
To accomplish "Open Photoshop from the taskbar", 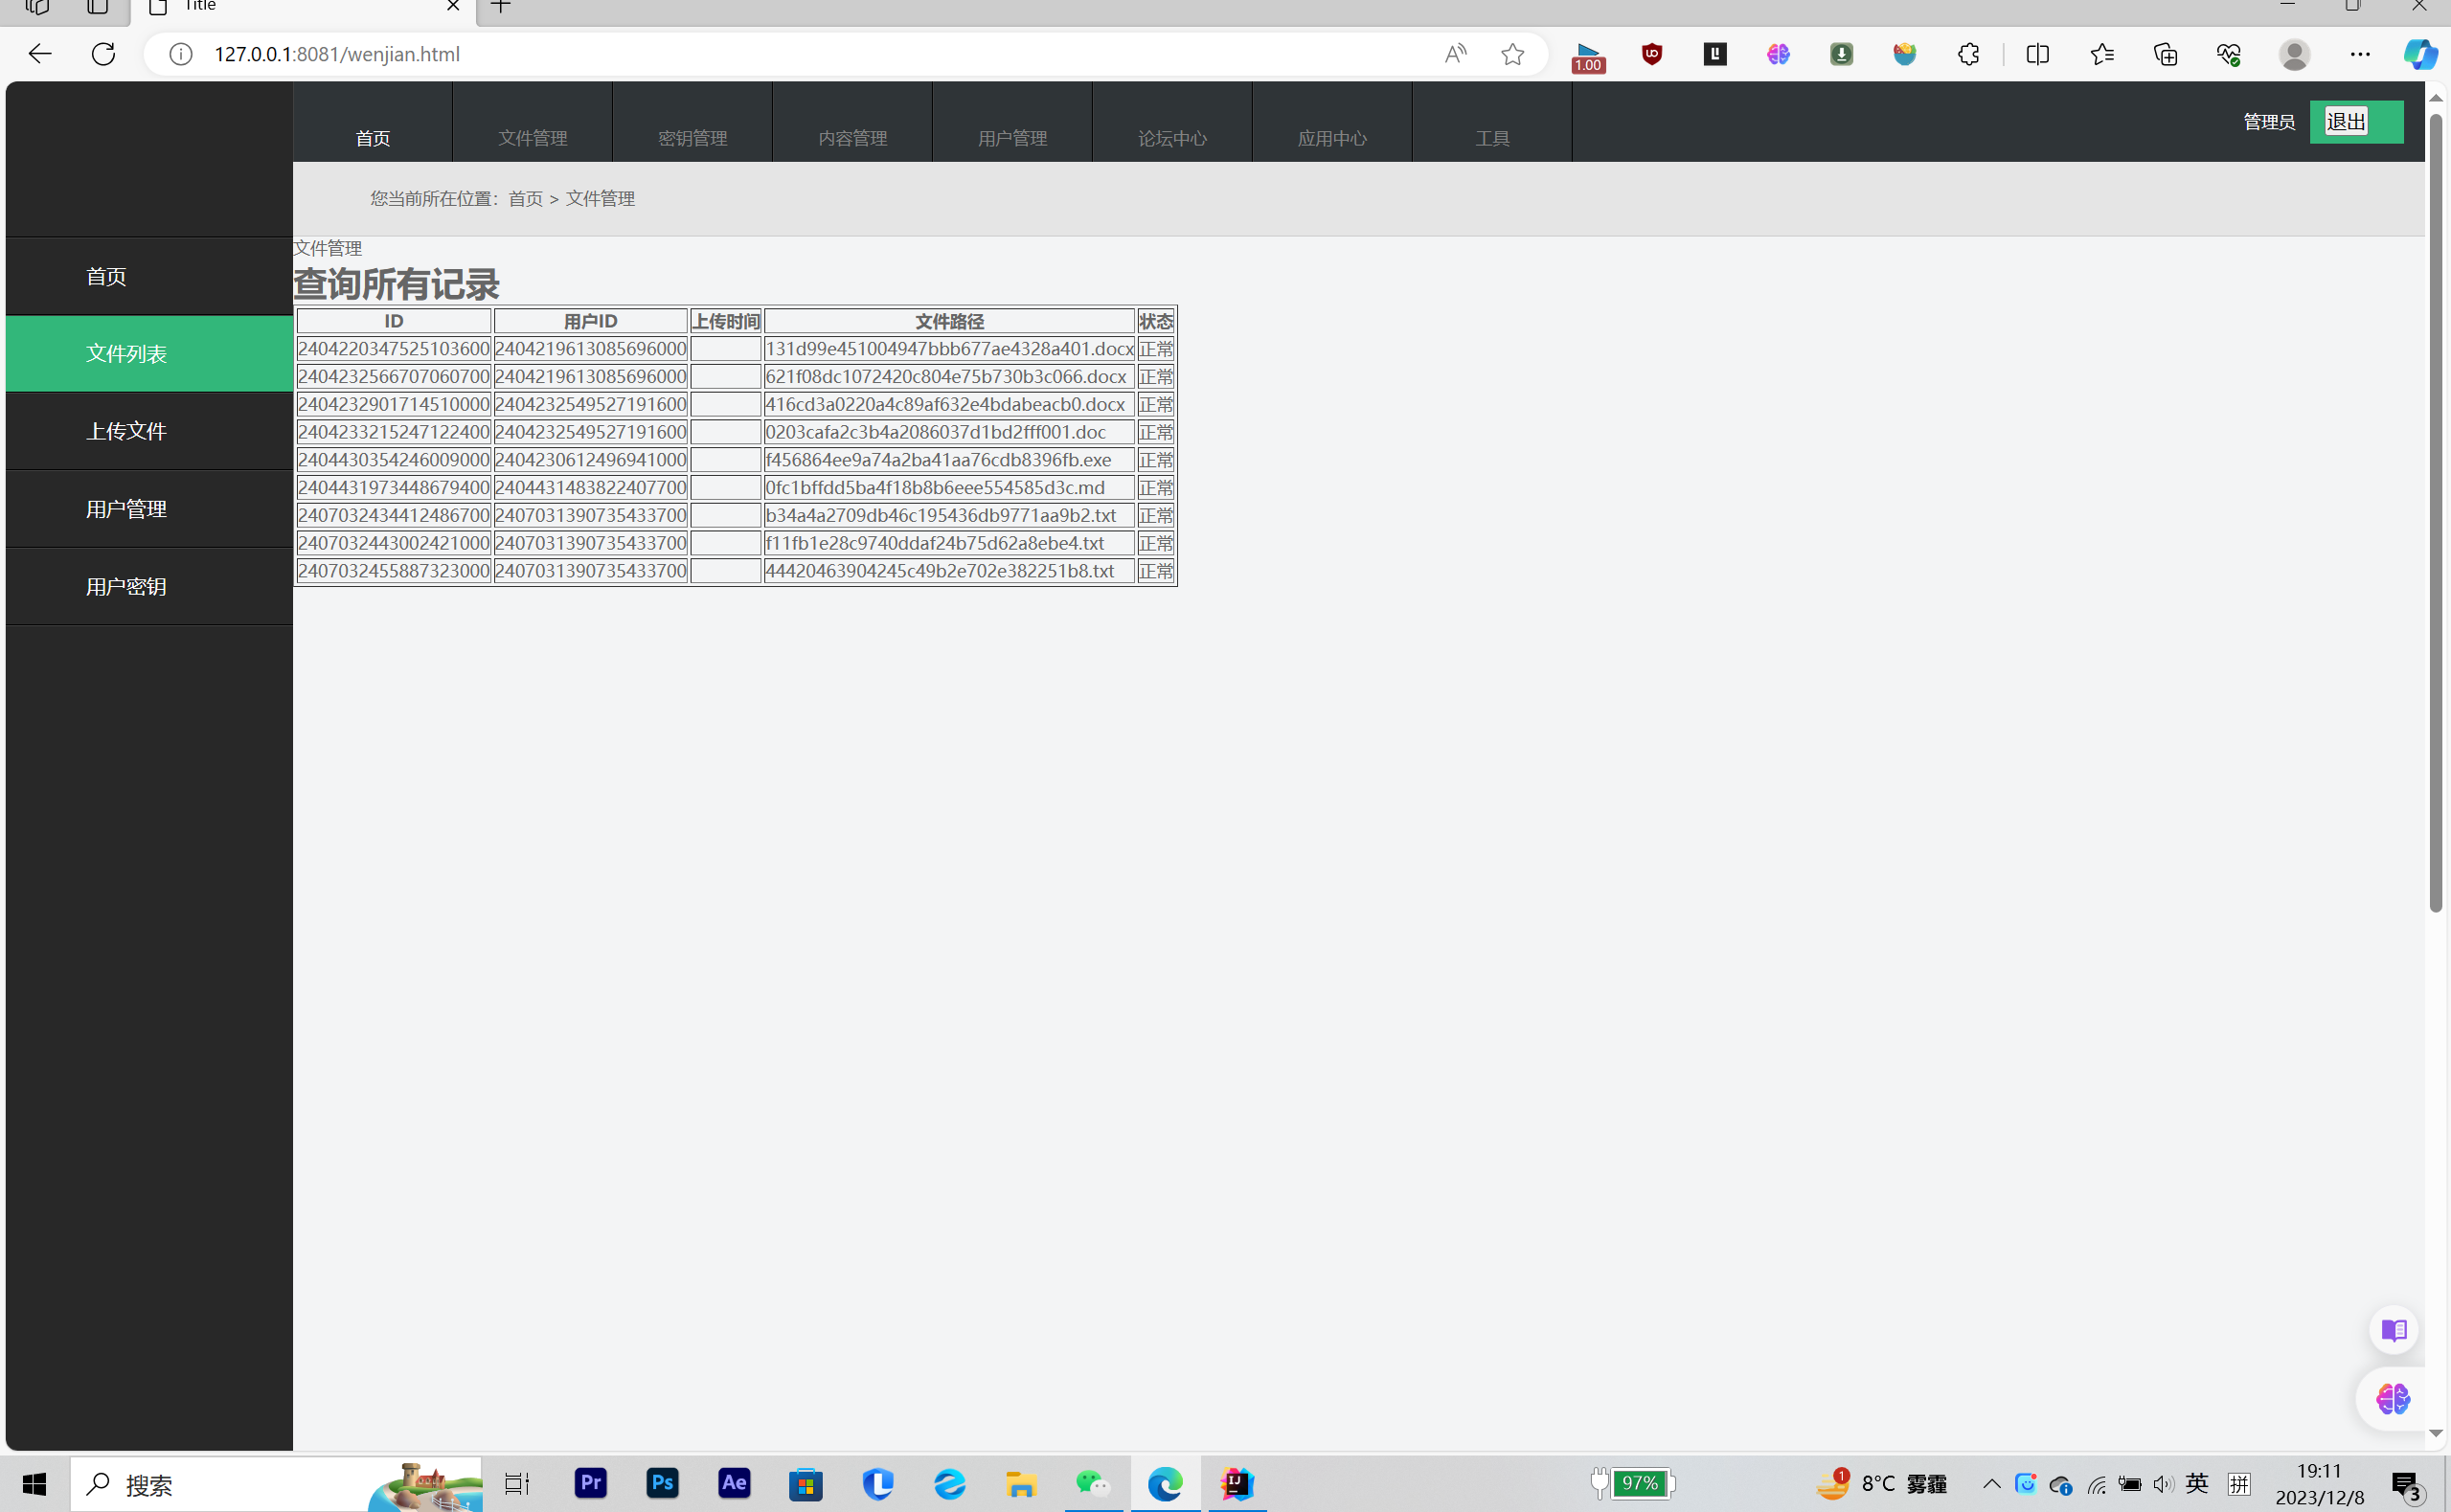I will [x=662, y=1483].
